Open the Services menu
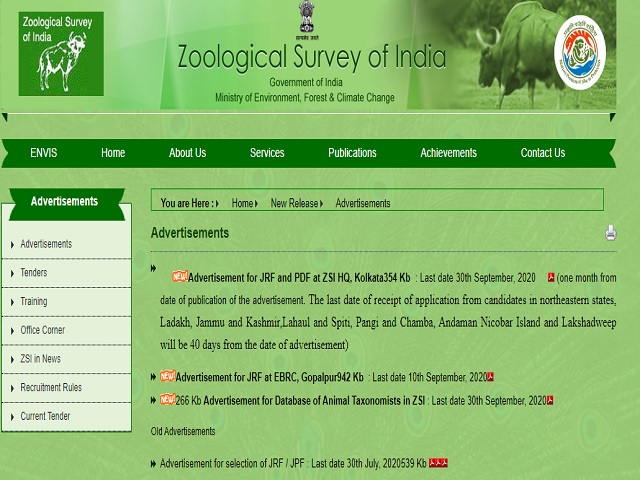 (x=267, y=153)
